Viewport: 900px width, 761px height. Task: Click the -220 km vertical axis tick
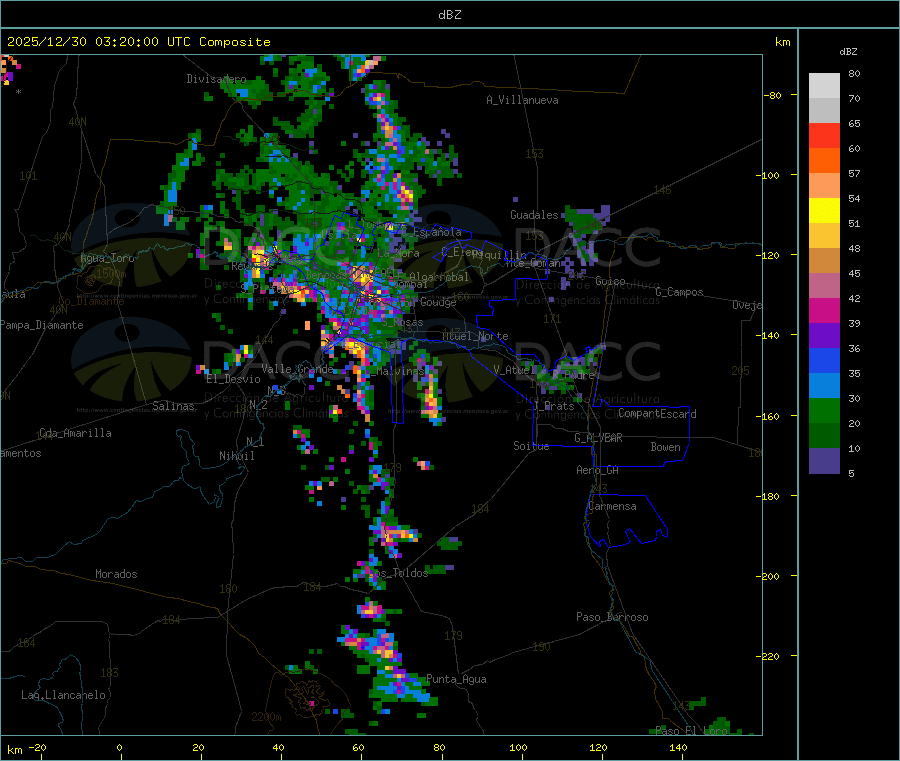[x=770, y=657]
